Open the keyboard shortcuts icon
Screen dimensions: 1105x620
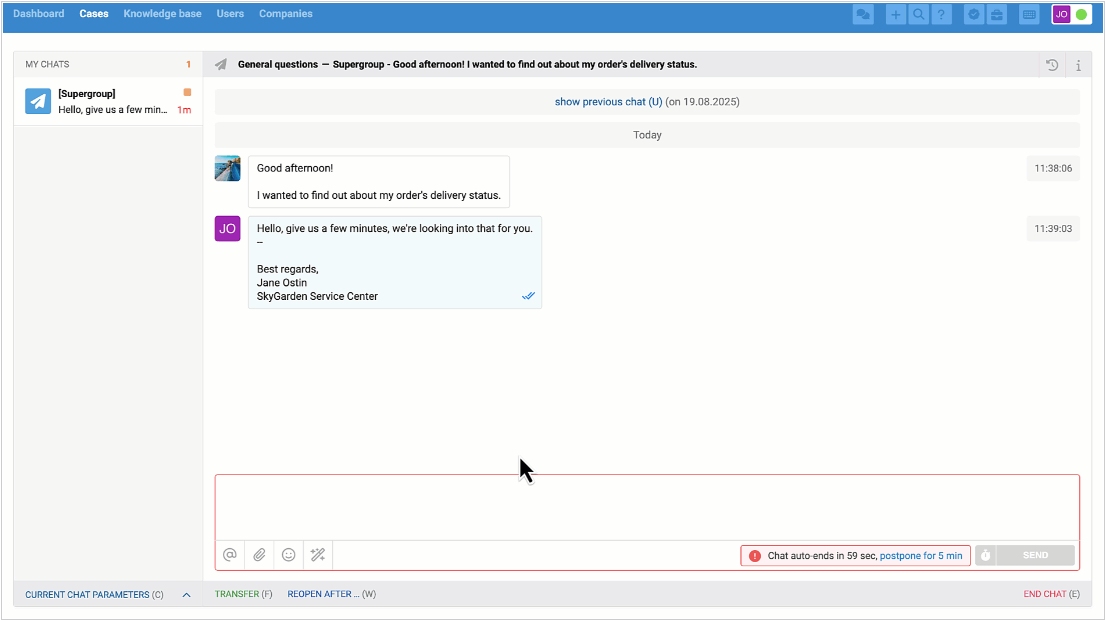1028,15
